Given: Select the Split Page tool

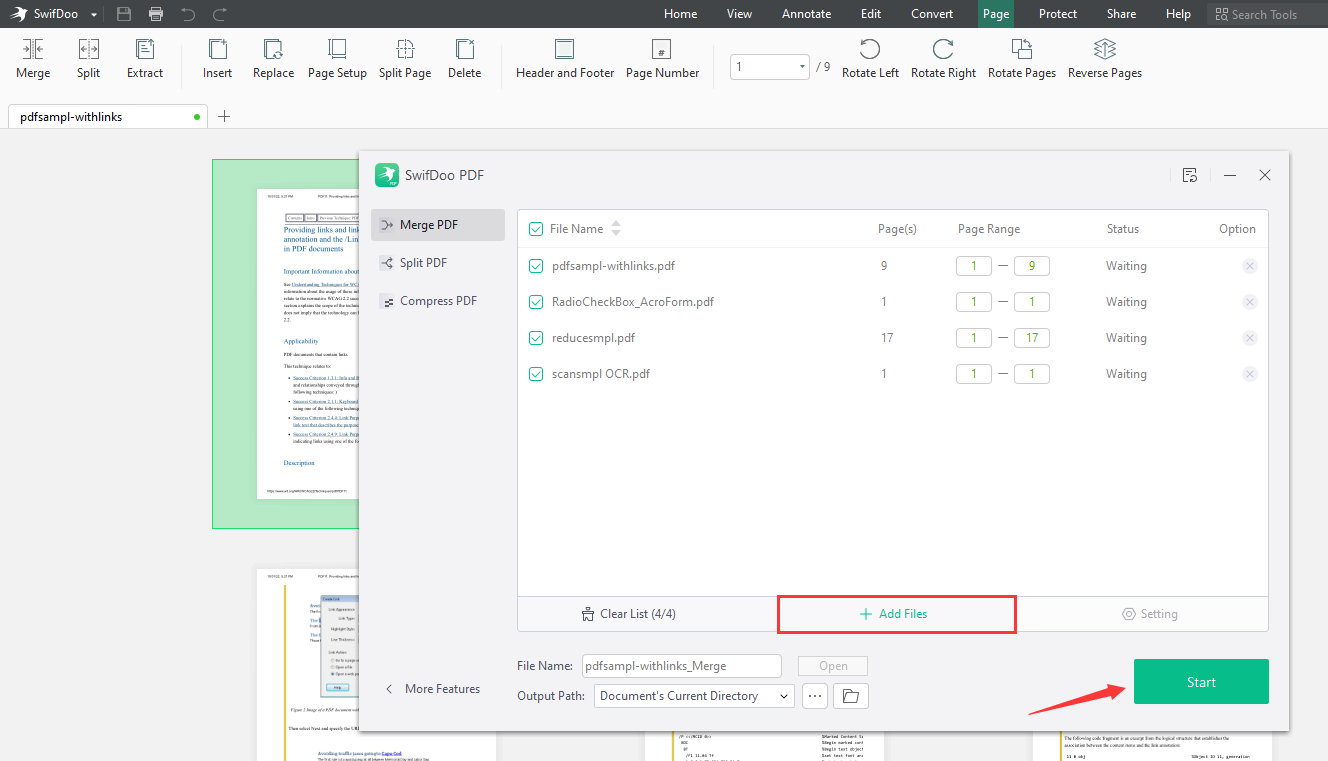Looking at the screenshot, I should tap(405, 59).
